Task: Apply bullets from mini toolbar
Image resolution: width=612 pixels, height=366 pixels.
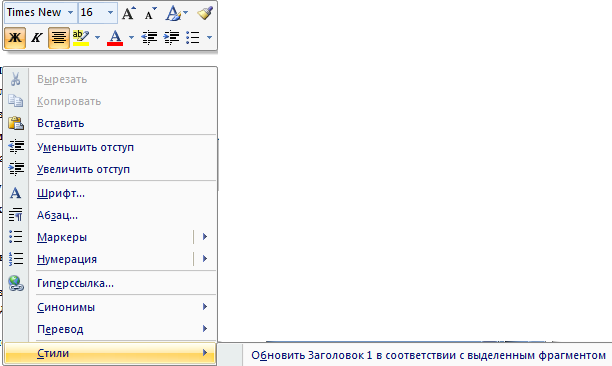Action: click(x=193, y=37)
